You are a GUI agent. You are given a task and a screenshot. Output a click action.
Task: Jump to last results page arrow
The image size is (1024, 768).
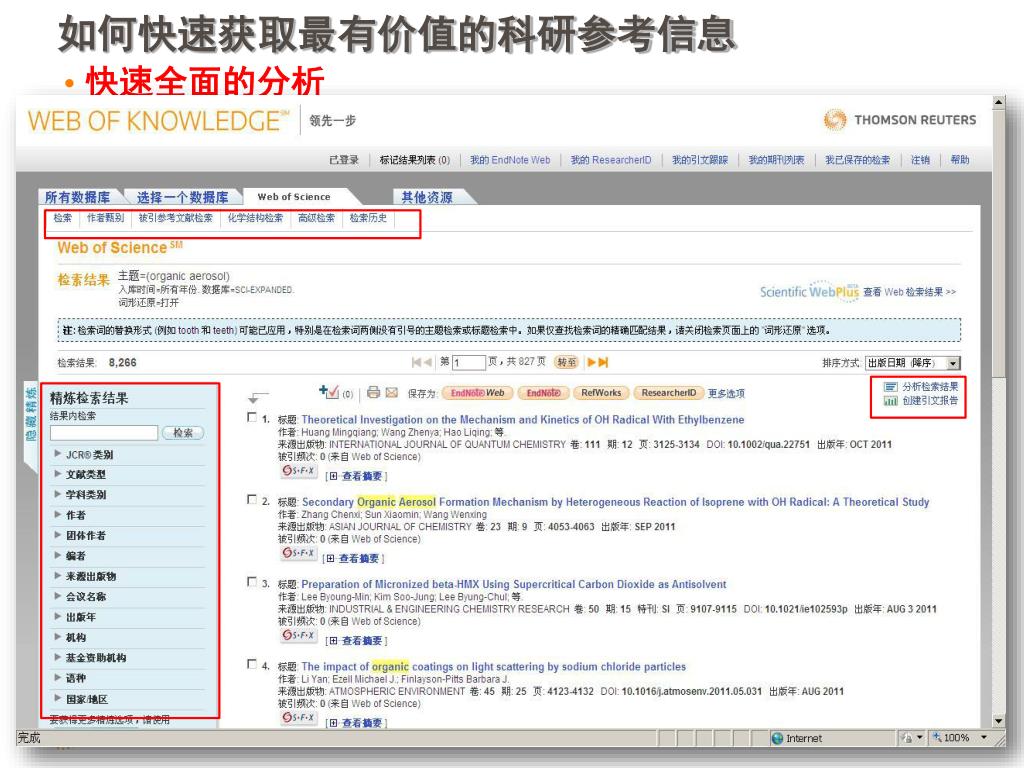pyautogui.click(x=603, y=362)
